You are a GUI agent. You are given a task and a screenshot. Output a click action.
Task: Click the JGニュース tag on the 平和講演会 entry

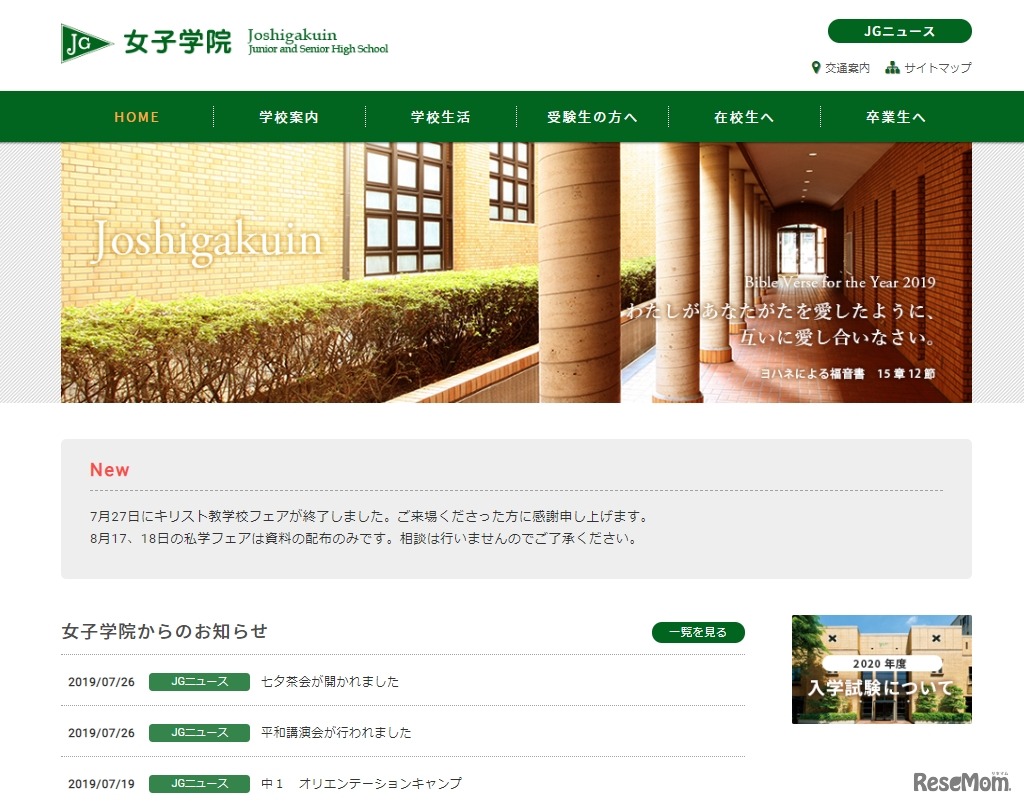(x=199, y=732)
